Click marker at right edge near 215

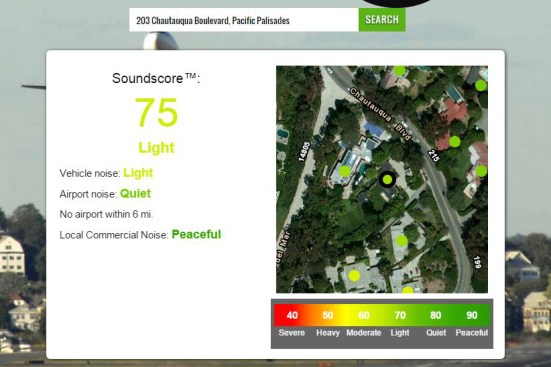481,171
